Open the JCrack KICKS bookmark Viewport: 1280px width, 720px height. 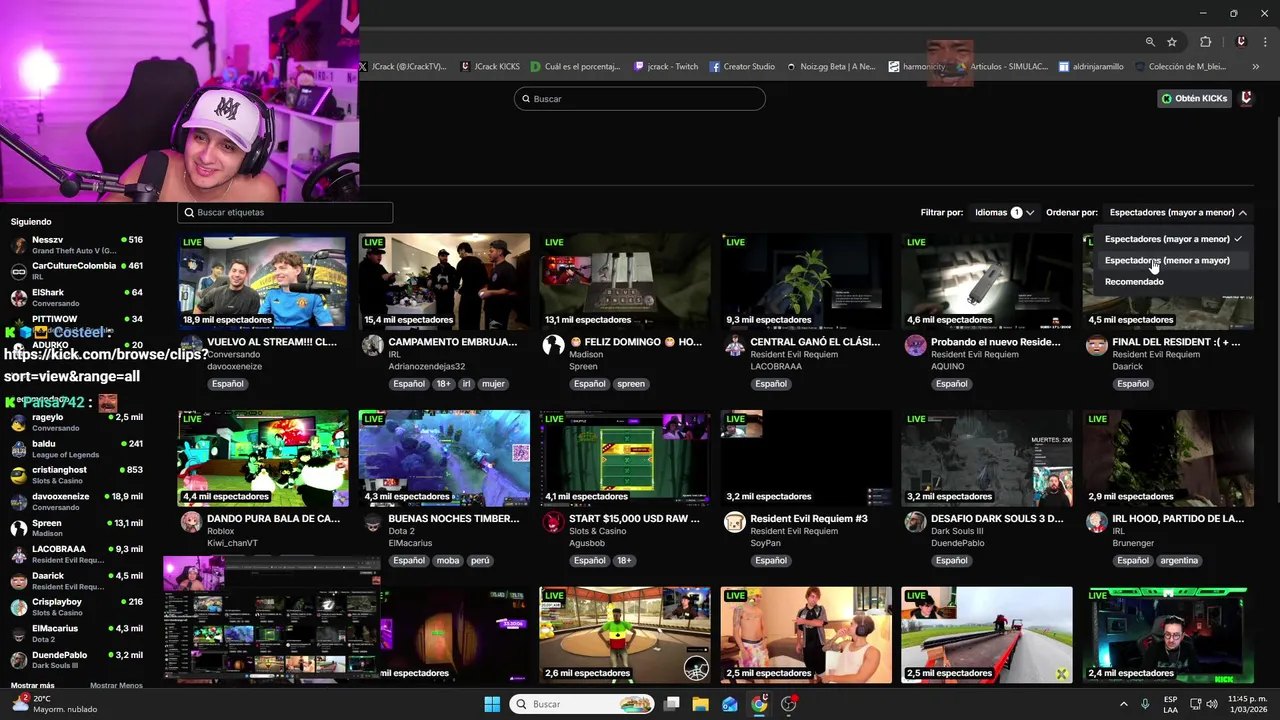point(490,67)
